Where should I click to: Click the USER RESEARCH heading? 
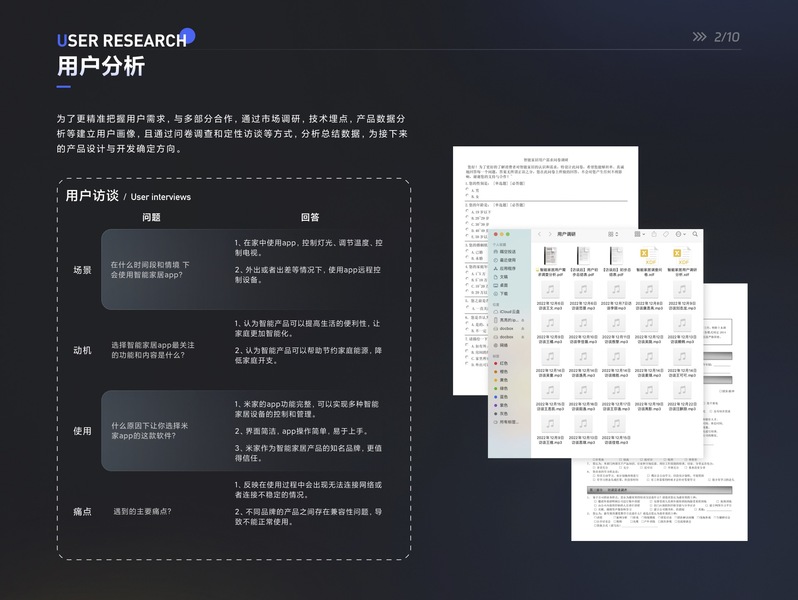pyautogui.click(x=122, y=40)
